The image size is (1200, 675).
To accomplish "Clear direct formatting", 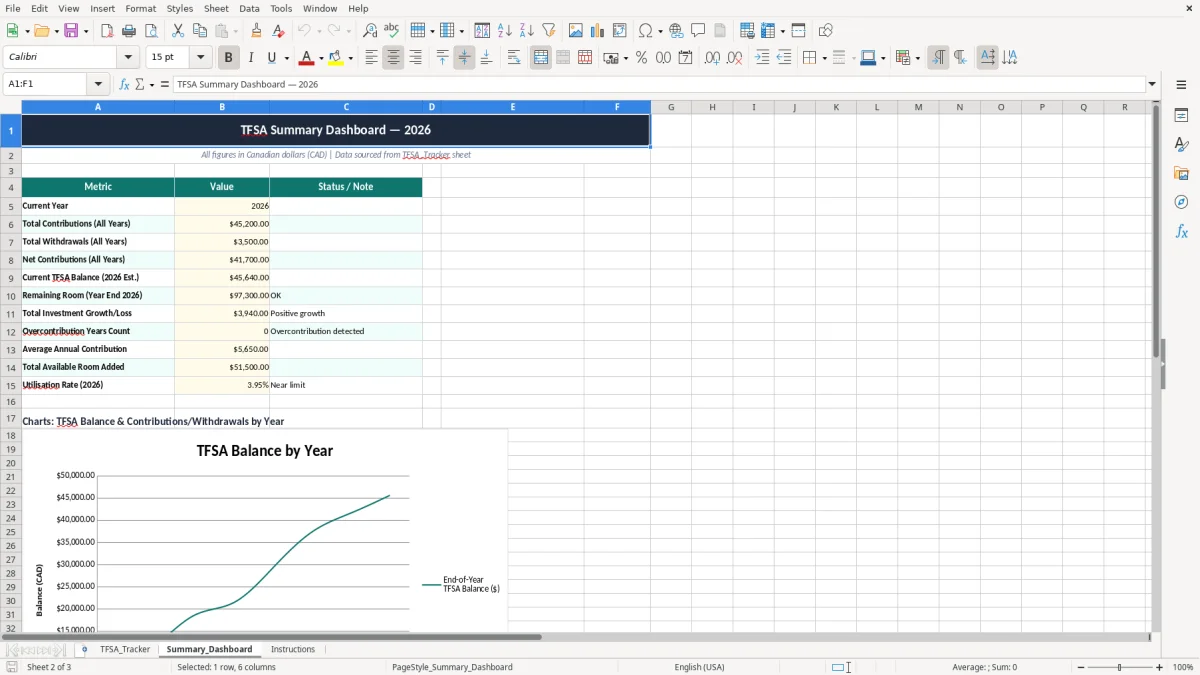I will 278,31.
